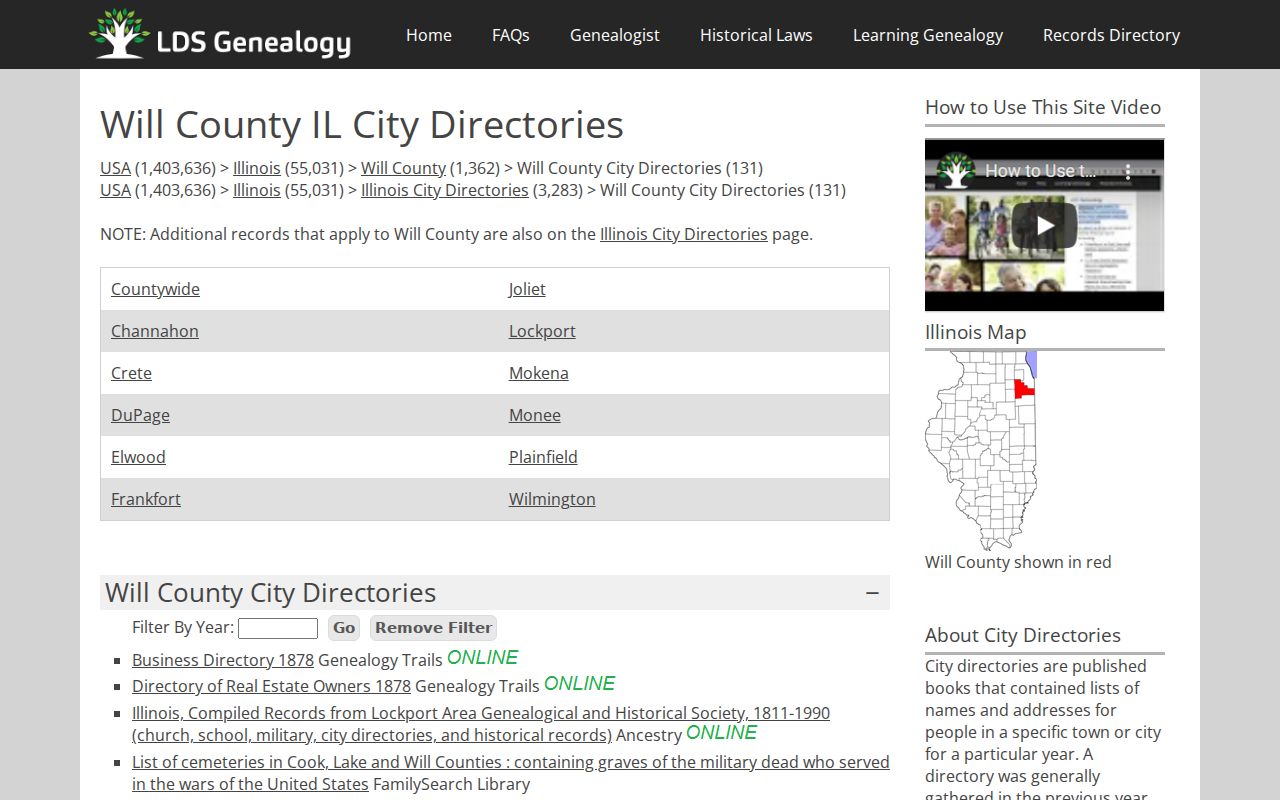Click the USA link in first breadcrumb row

tap(115, 168)
